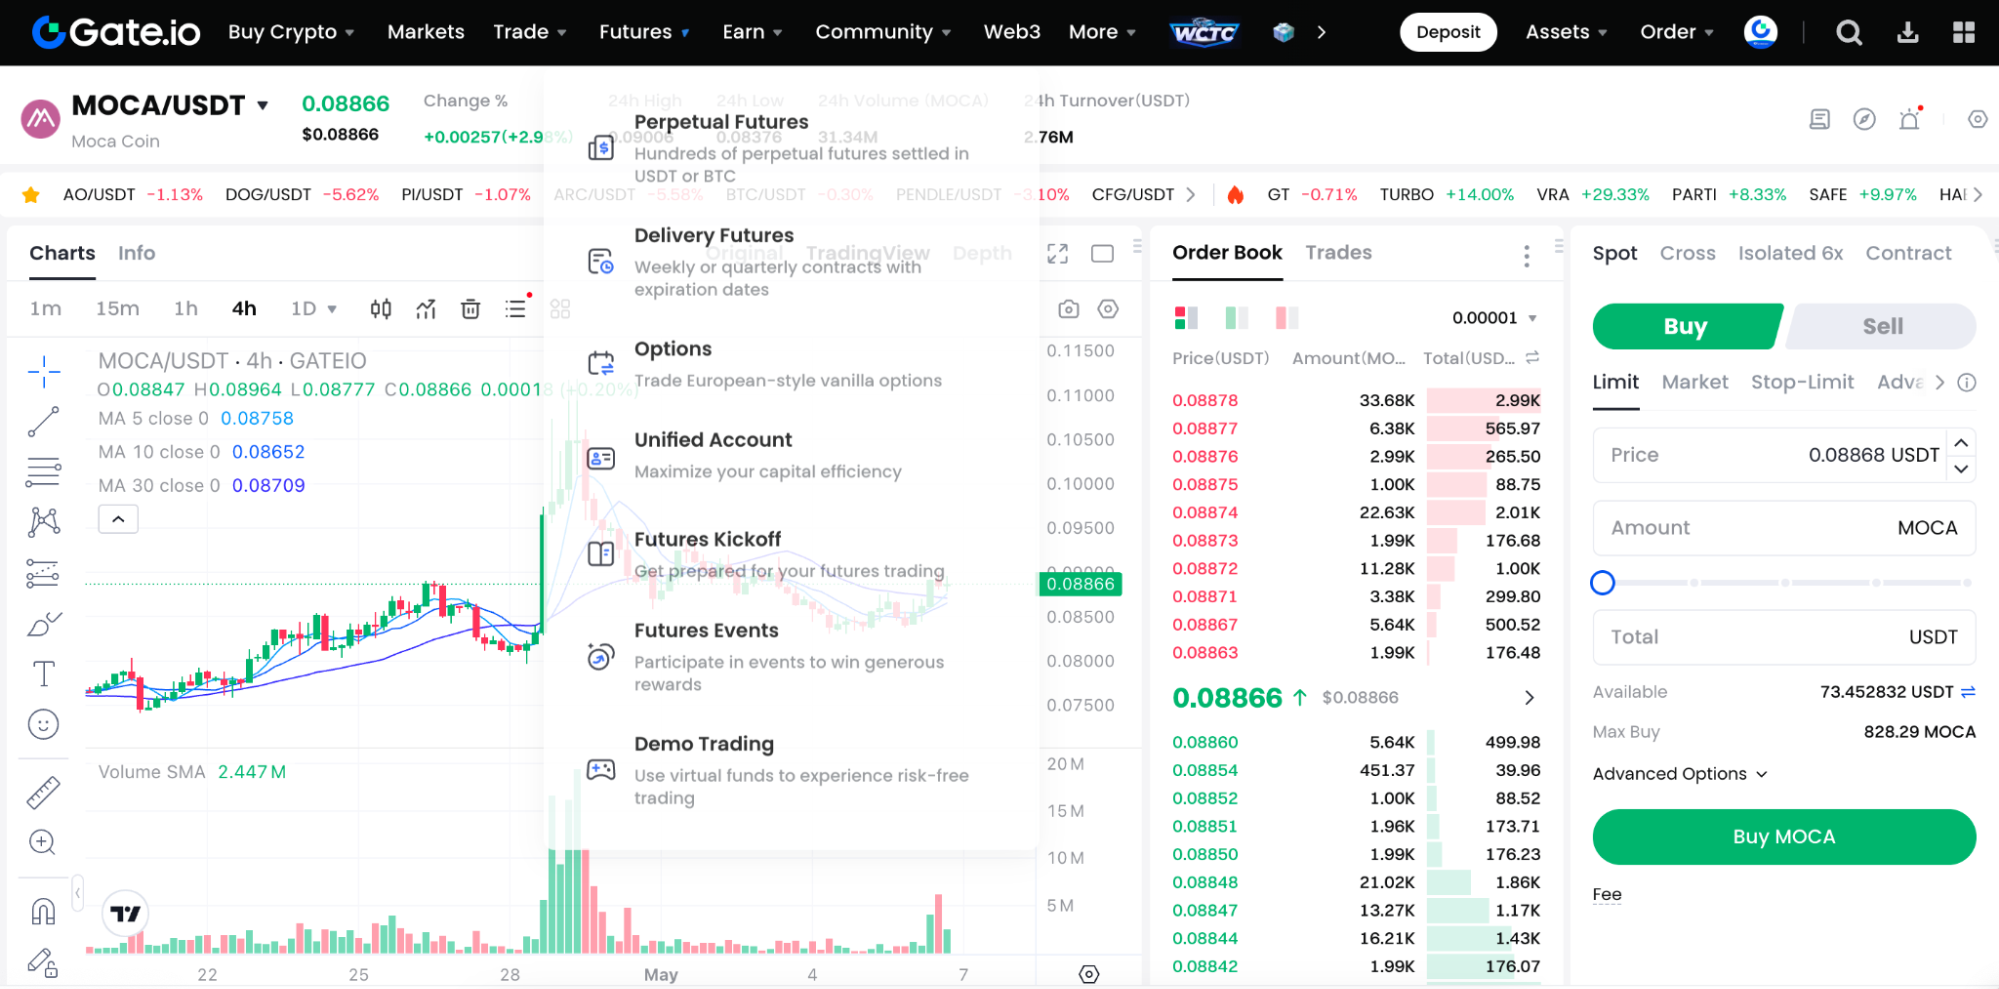Image resolution: width=1999 pixels, height=989 pixels.
Task: Select the trend line drawing tool
Action: click(43, 422)
